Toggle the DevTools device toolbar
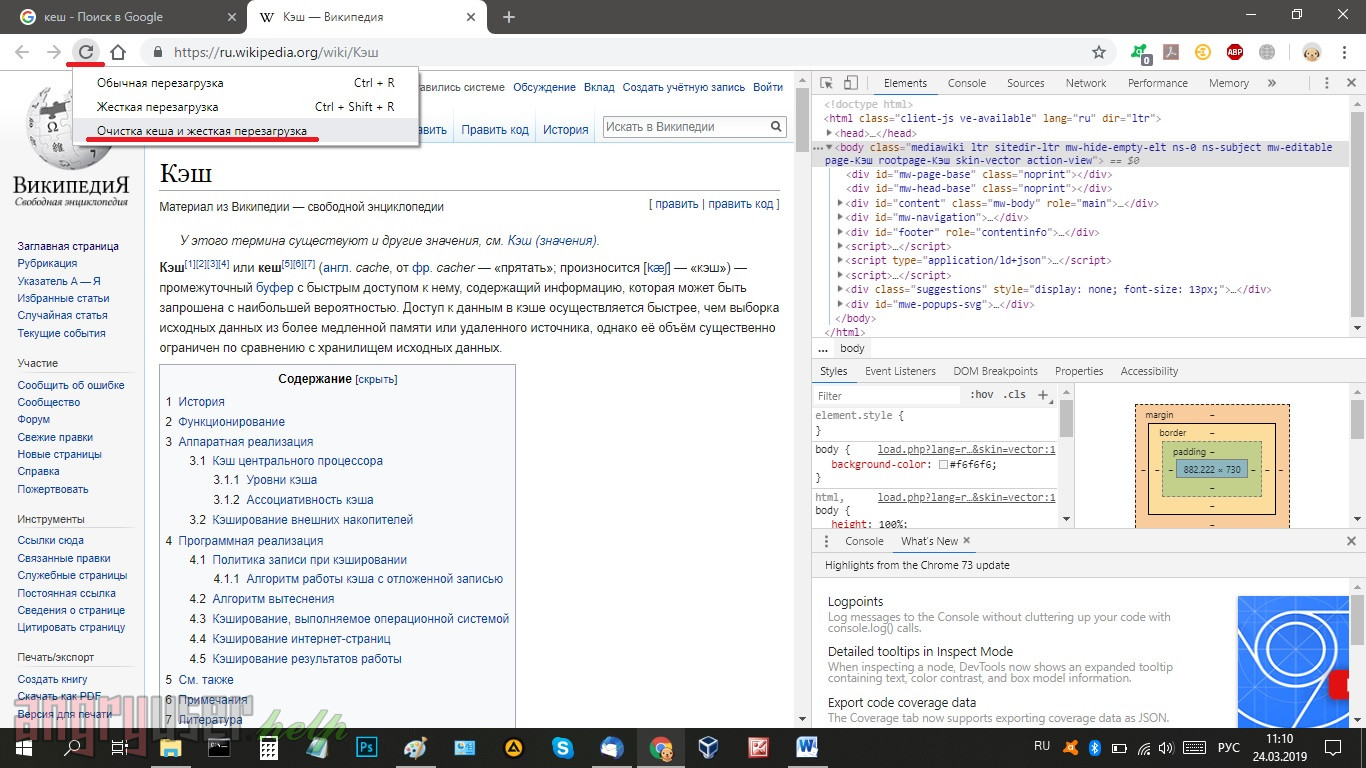The height and width of the screenshot is (768, 1366). (x=850, y=83)
